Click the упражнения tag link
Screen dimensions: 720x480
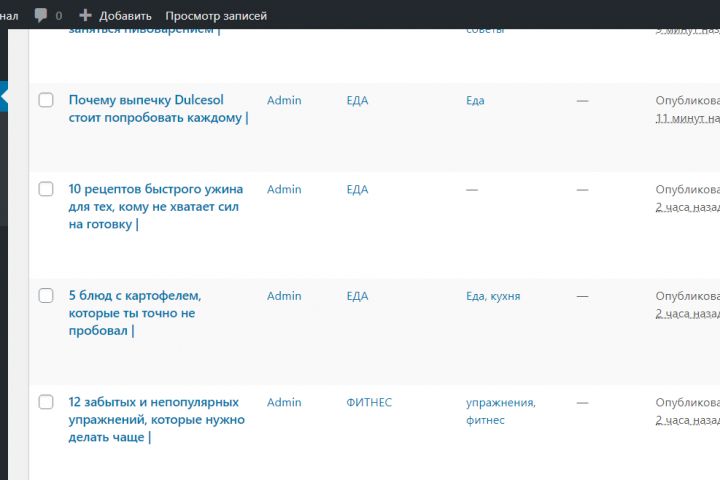(500, 402)
